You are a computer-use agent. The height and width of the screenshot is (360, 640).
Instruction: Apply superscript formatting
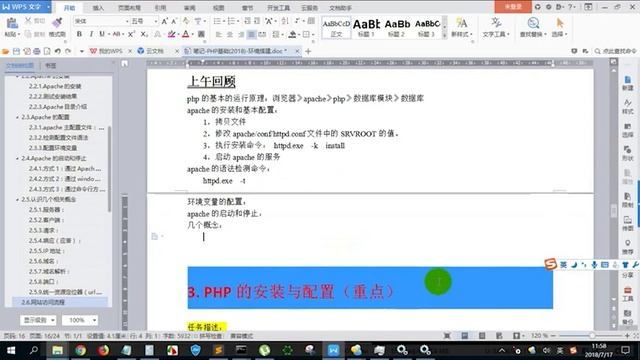[x=131, y=34]
